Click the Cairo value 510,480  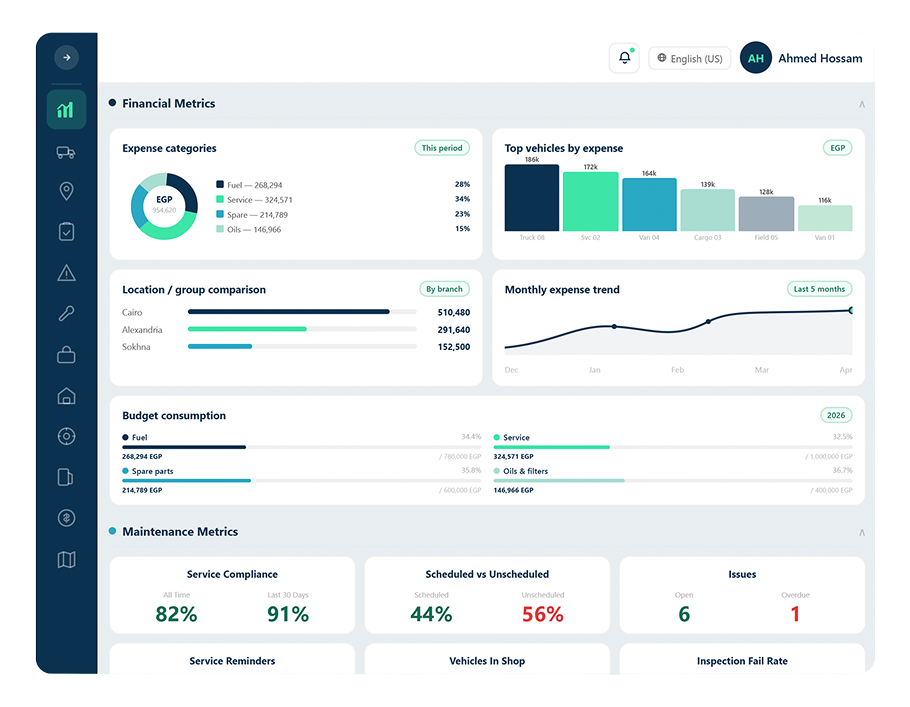click(x=453, y=312)
